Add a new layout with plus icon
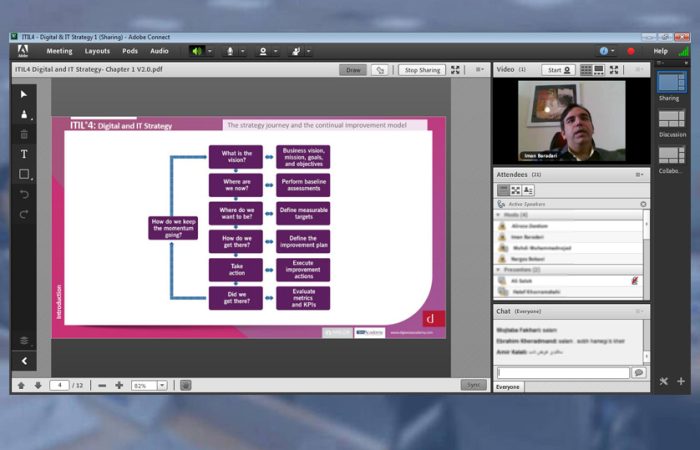 click(x=681, y=381)
